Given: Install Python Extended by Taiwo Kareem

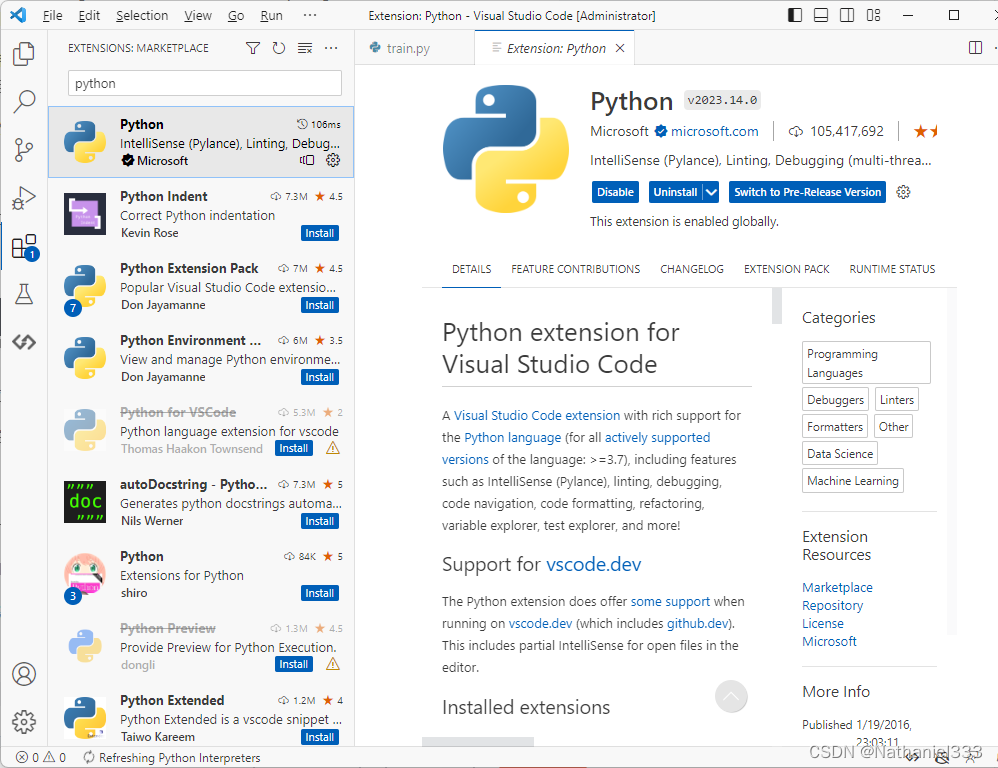Looking at the screenshot, I should pos(320,737).
